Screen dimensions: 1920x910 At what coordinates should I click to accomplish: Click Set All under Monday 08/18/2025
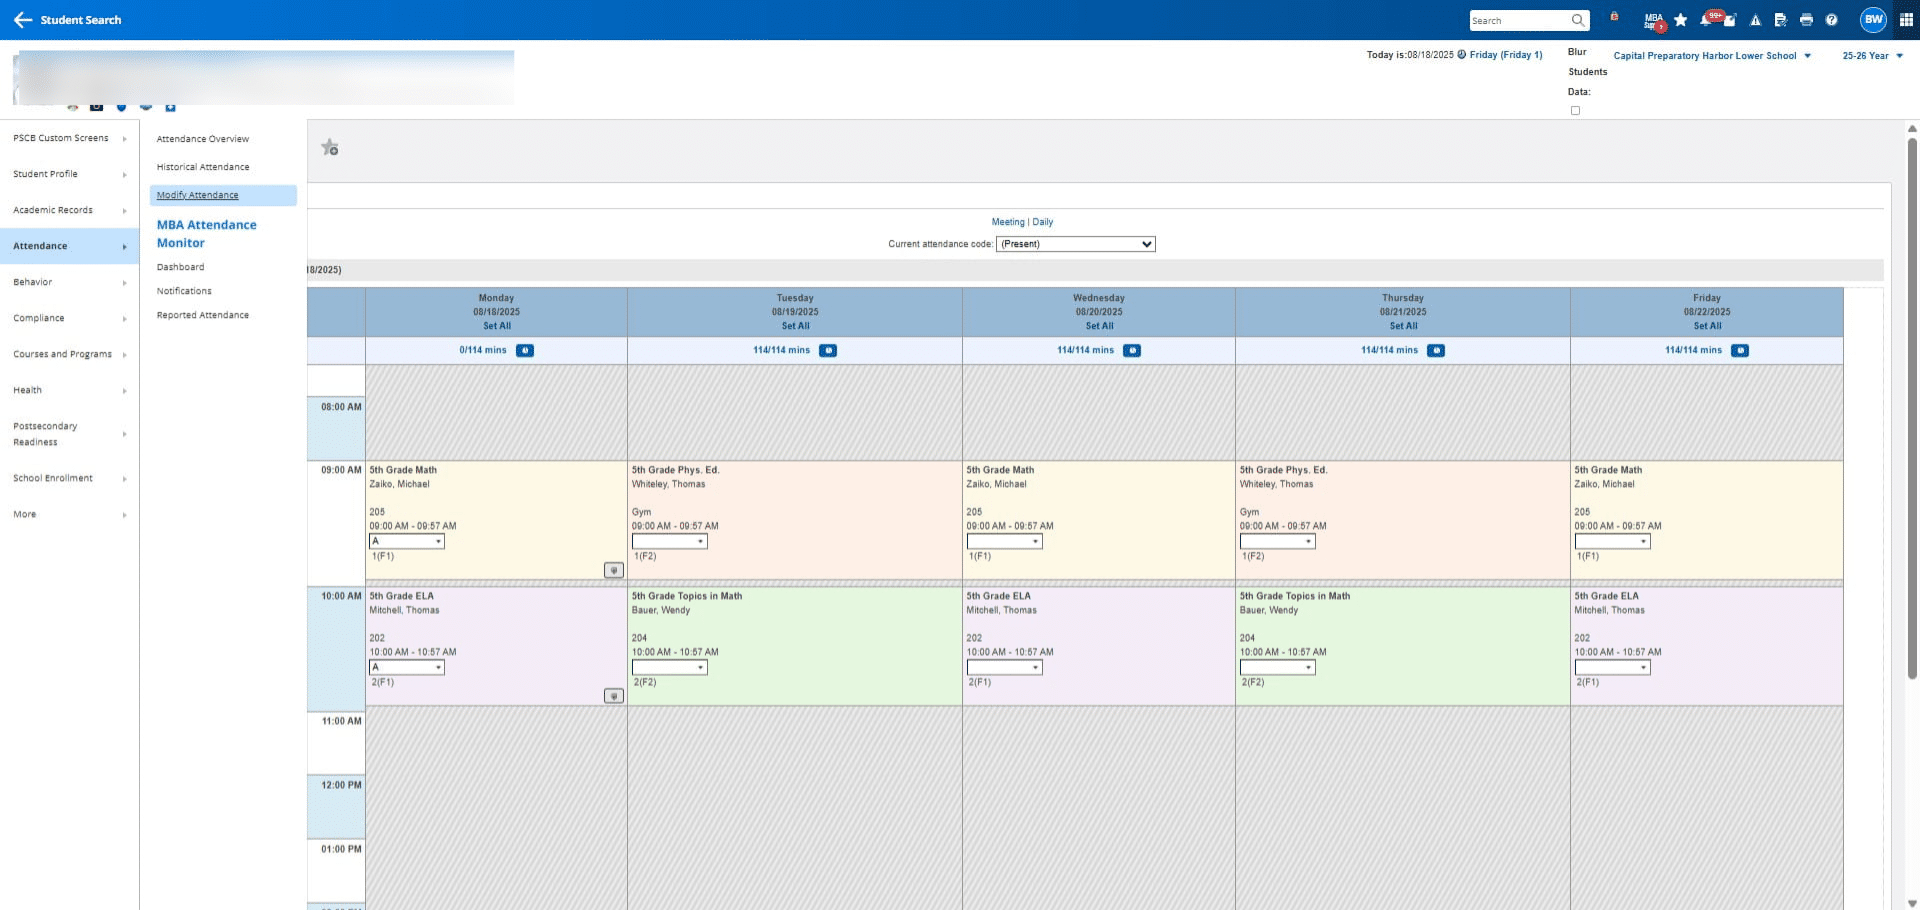point(497,326)
